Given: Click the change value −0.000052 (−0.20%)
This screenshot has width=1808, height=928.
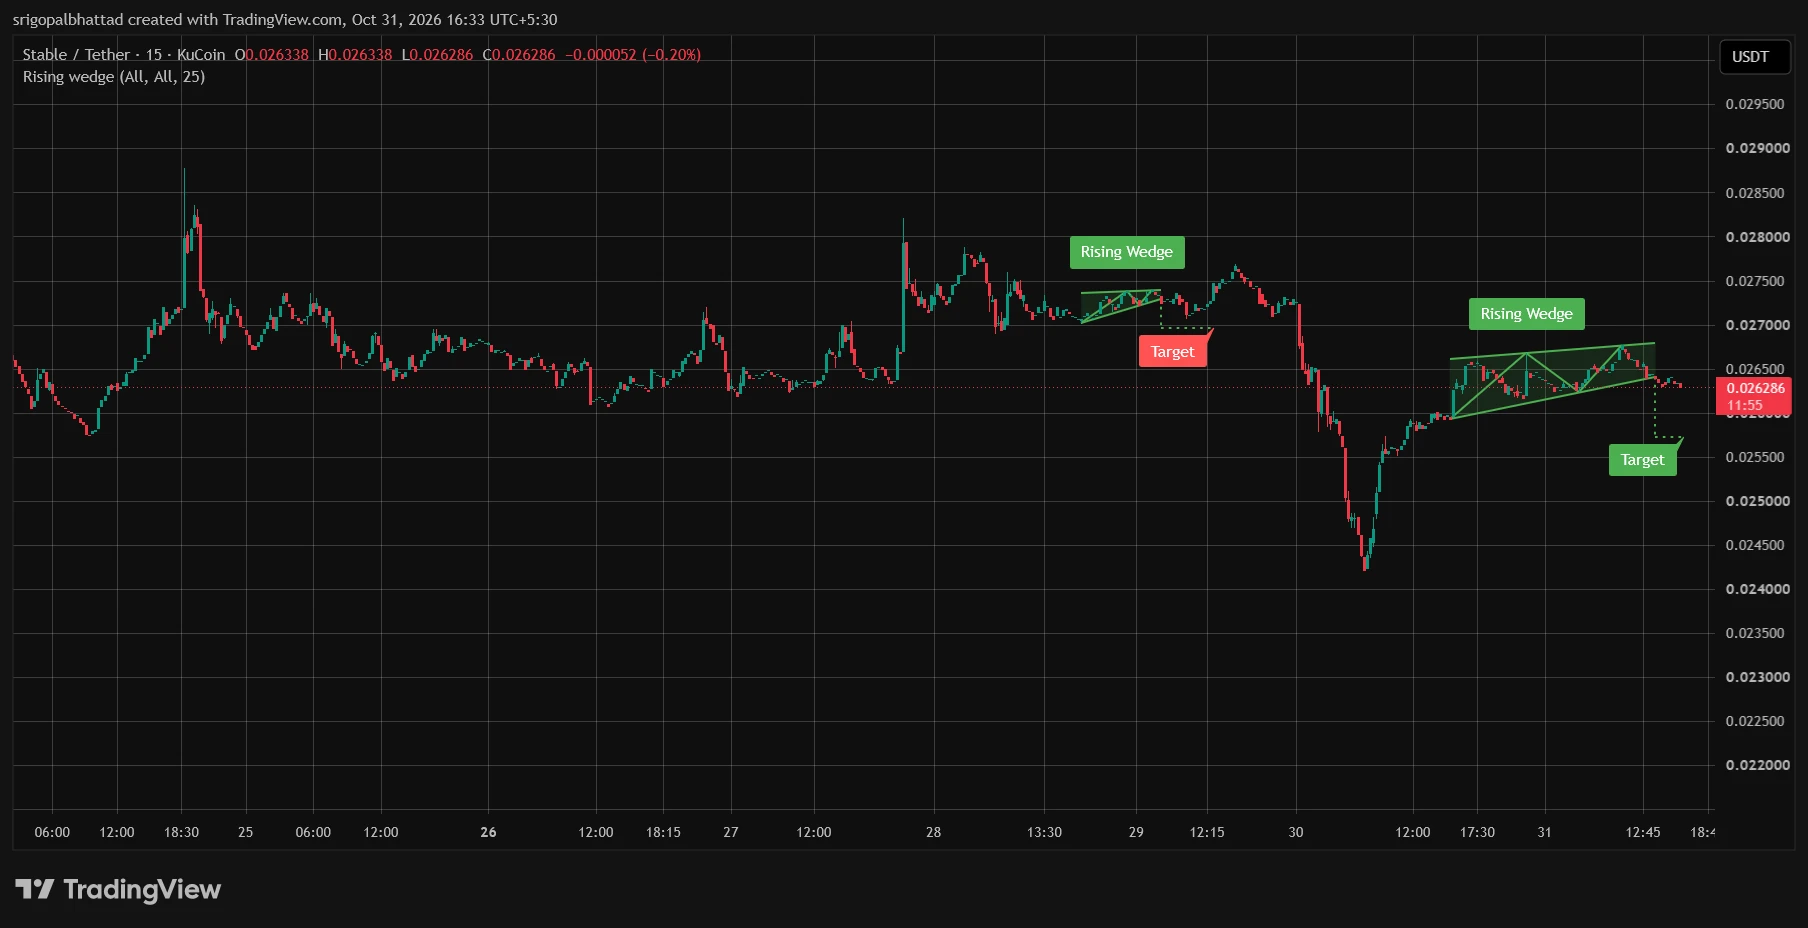Looking at the screenshot, I should [x=633, y=55].
